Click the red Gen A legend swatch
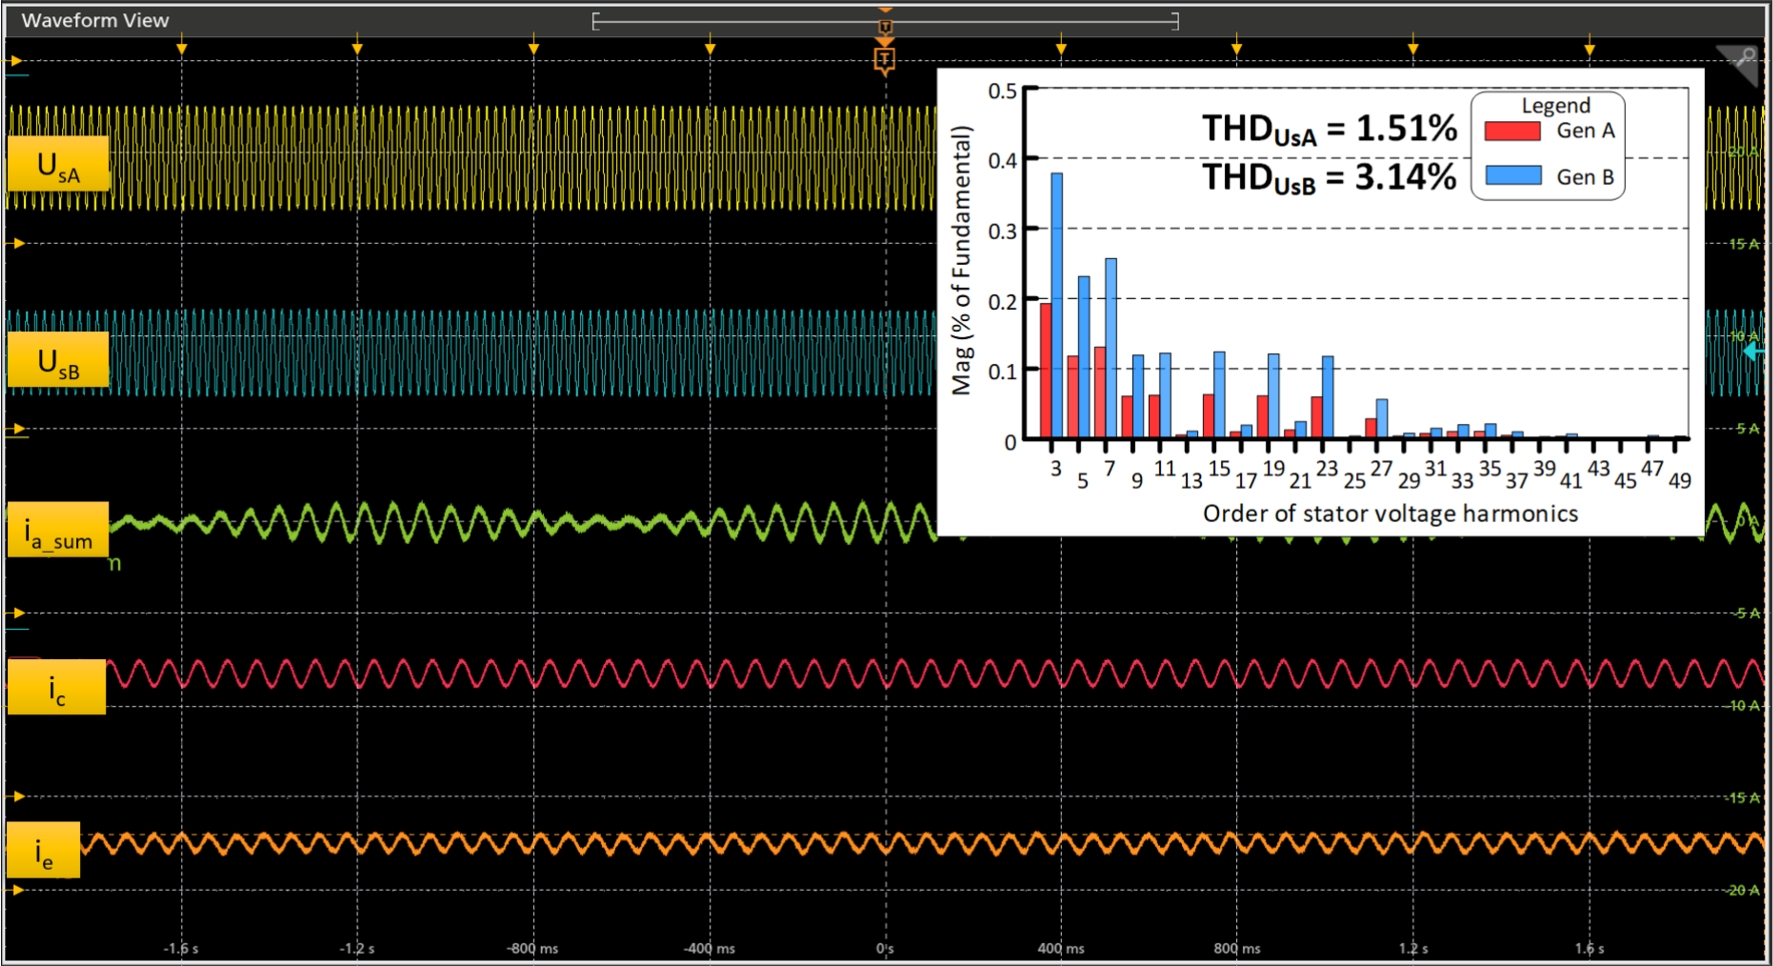Screen dimensions: 1773x966 click(1512, 131)
